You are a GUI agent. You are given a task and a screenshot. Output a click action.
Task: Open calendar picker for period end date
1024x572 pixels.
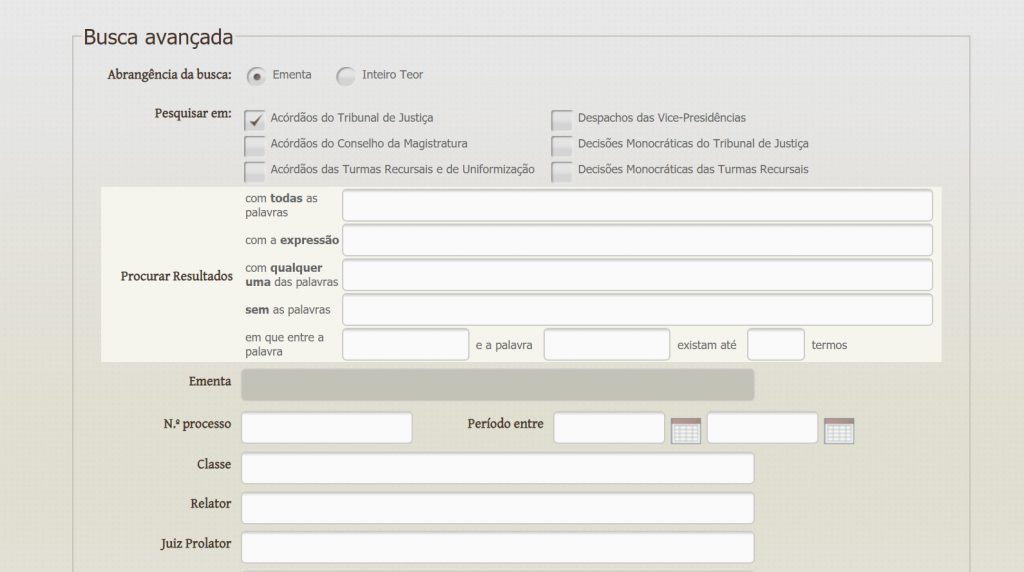point(838,430)
